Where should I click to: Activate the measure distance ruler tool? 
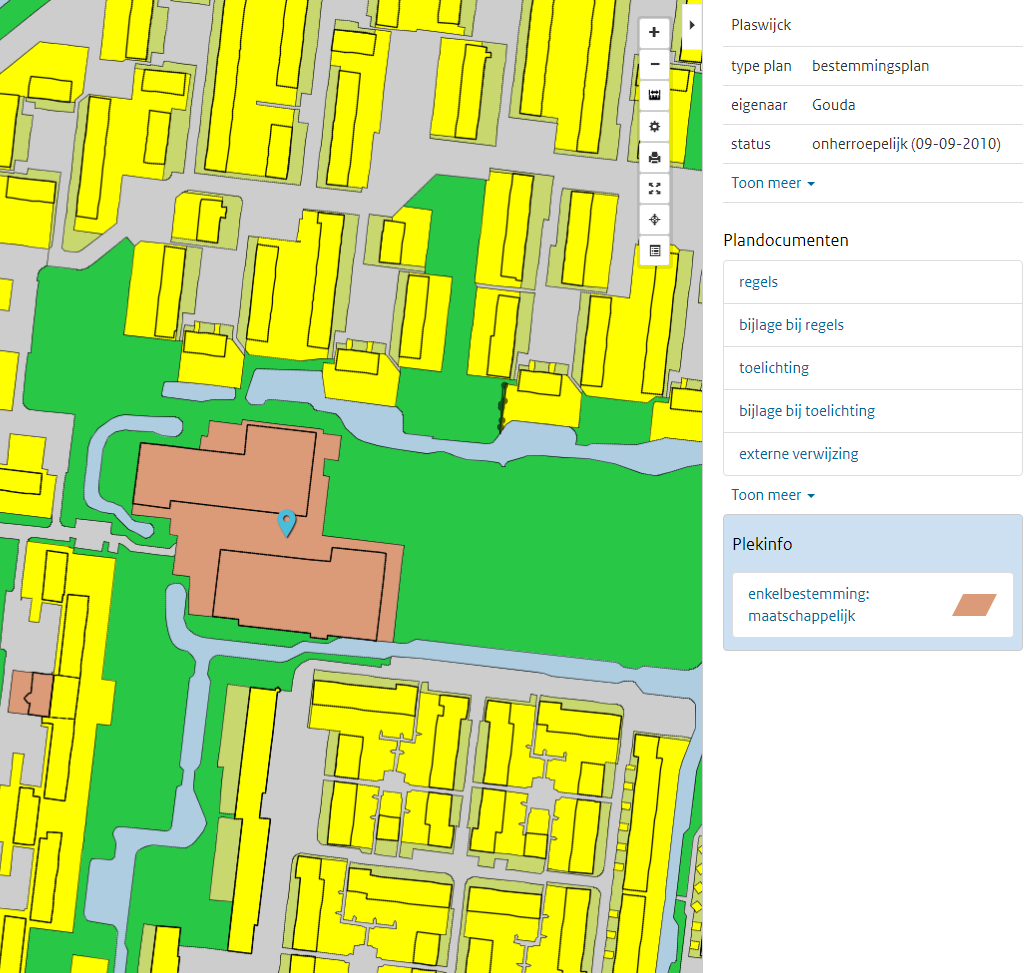click(x=654, y=95)
